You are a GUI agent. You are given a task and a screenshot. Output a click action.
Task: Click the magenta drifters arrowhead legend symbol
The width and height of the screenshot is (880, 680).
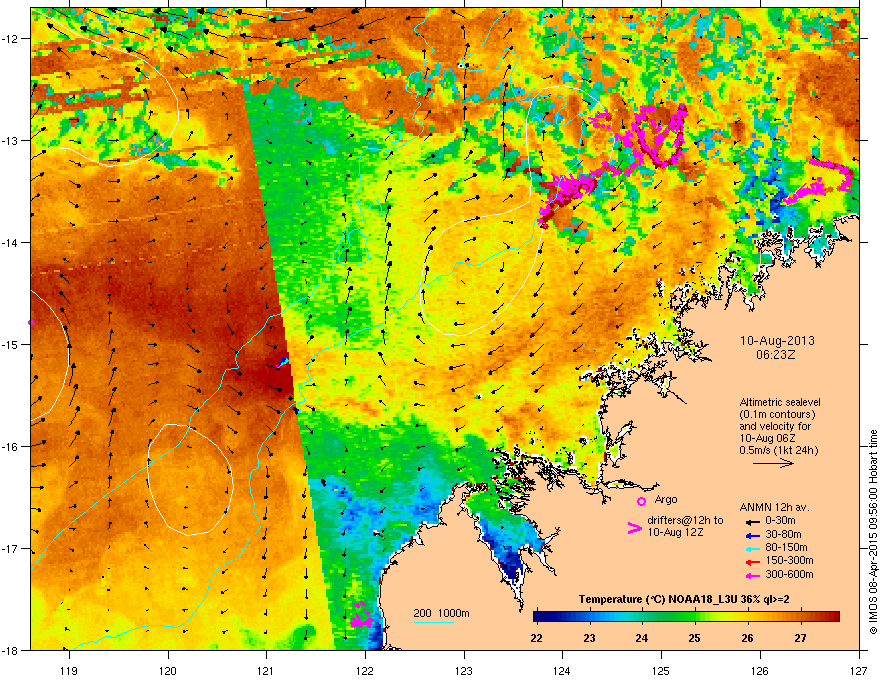click(x=635, y=528)
